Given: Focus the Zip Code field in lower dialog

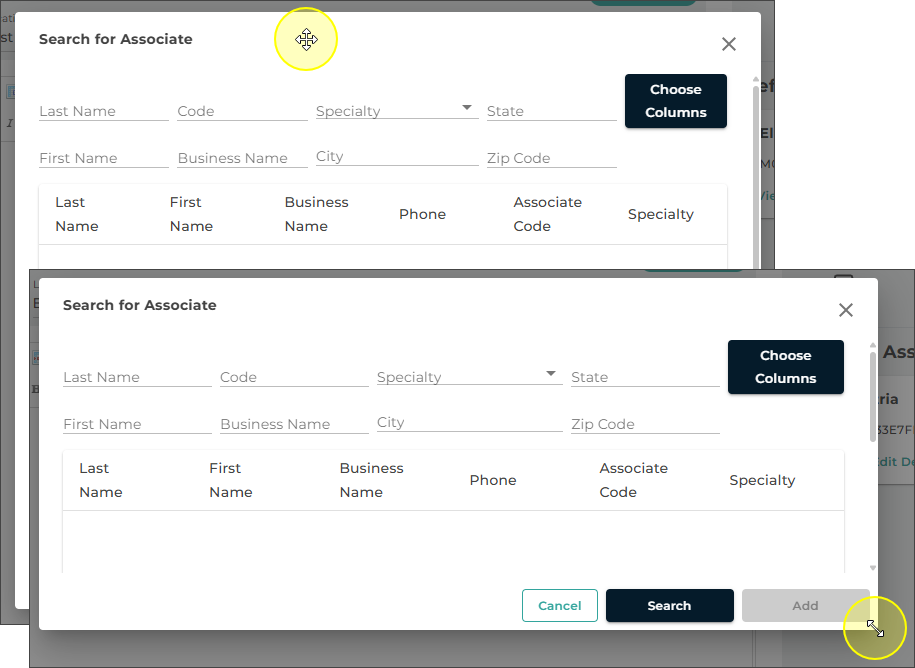Looking at the screenshot, I should click(x=645, y=424).
